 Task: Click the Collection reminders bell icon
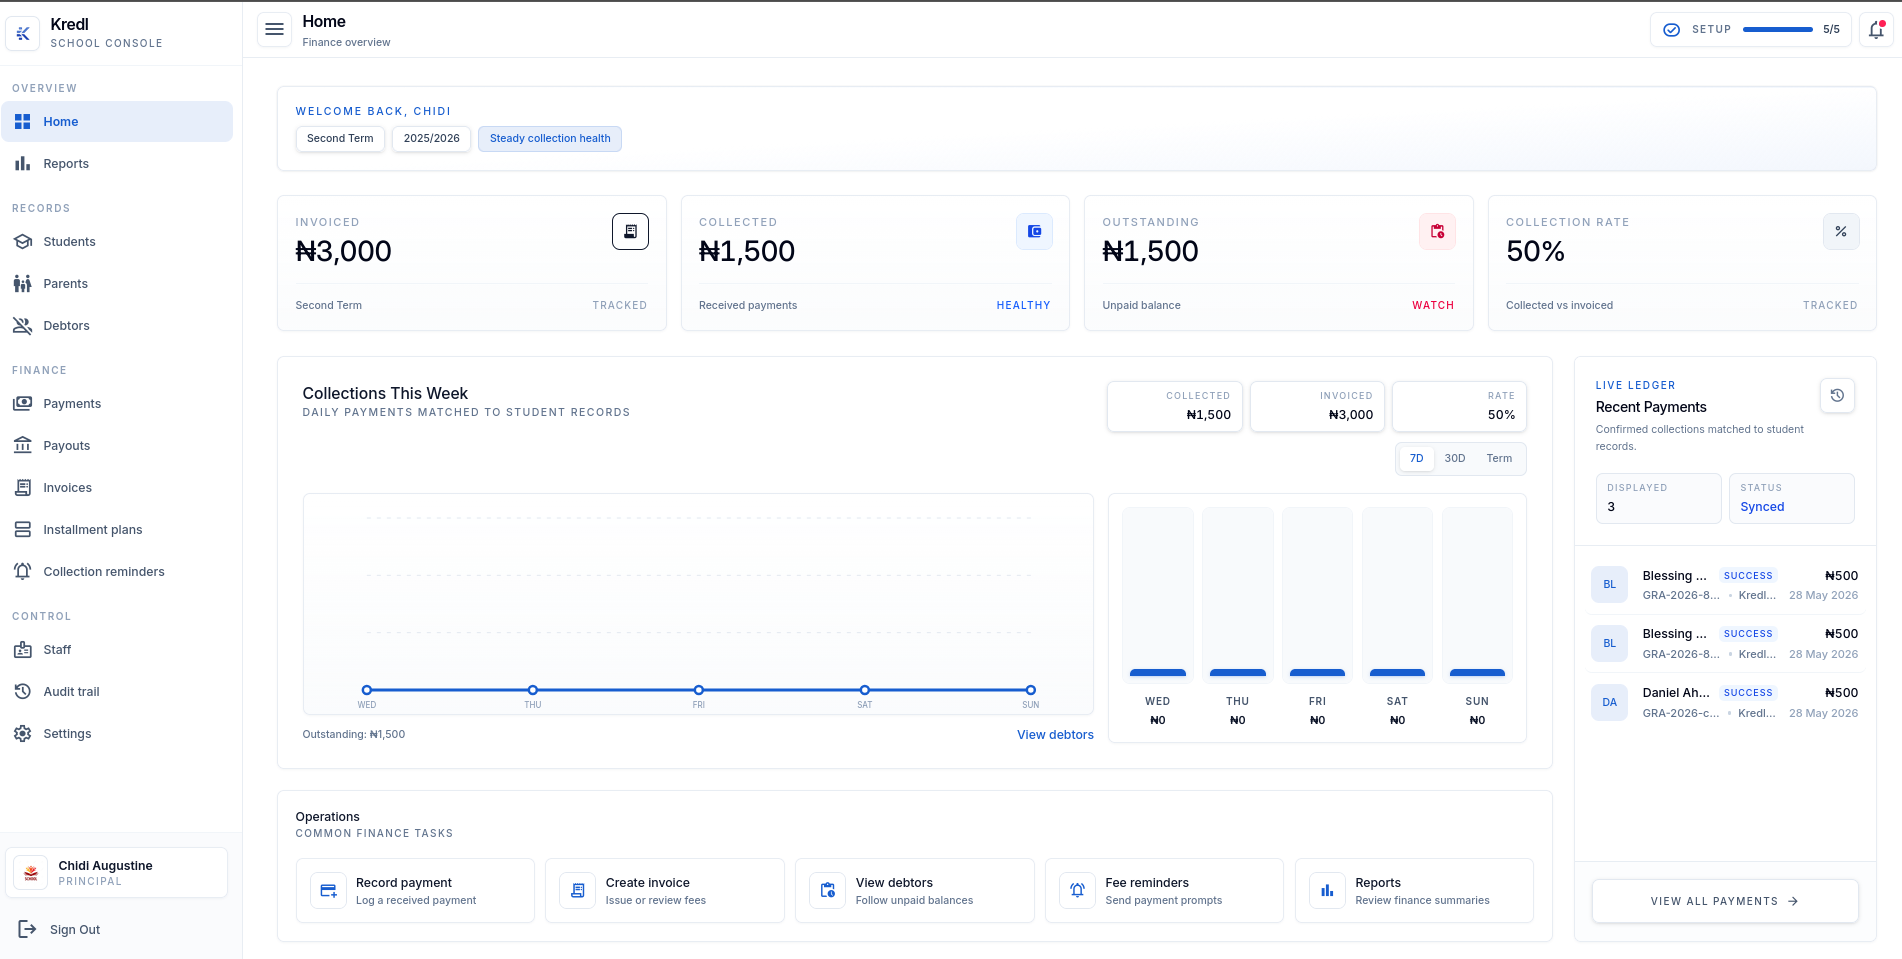[x=23, y=572]
